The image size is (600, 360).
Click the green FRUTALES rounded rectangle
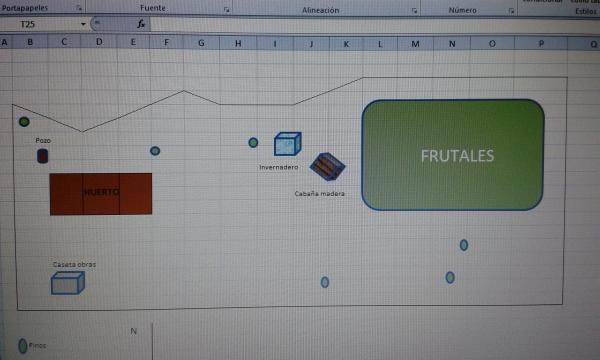(x=453, y=155)
